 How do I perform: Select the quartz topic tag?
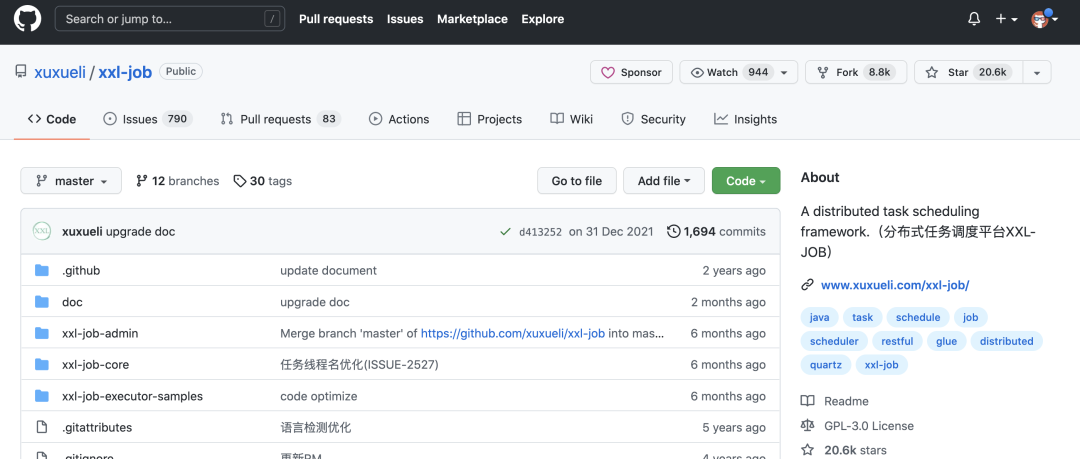[x=826, y=365]
